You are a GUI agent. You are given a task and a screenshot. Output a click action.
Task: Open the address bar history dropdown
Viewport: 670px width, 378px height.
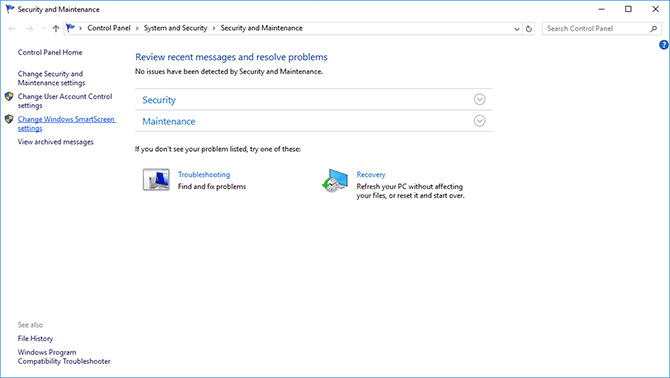(517, 29)
